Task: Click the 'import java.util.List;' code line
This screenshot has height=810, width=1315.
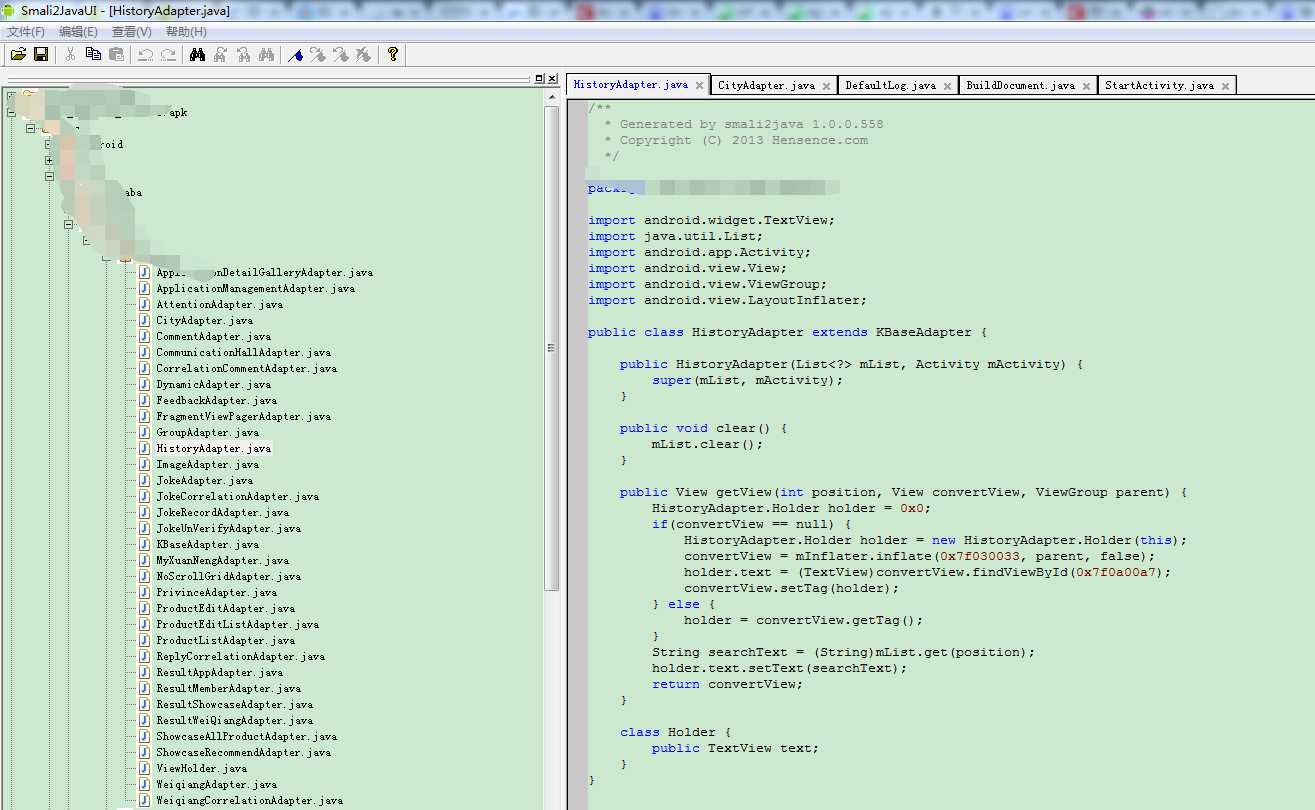Action: [x=675, y=236]
